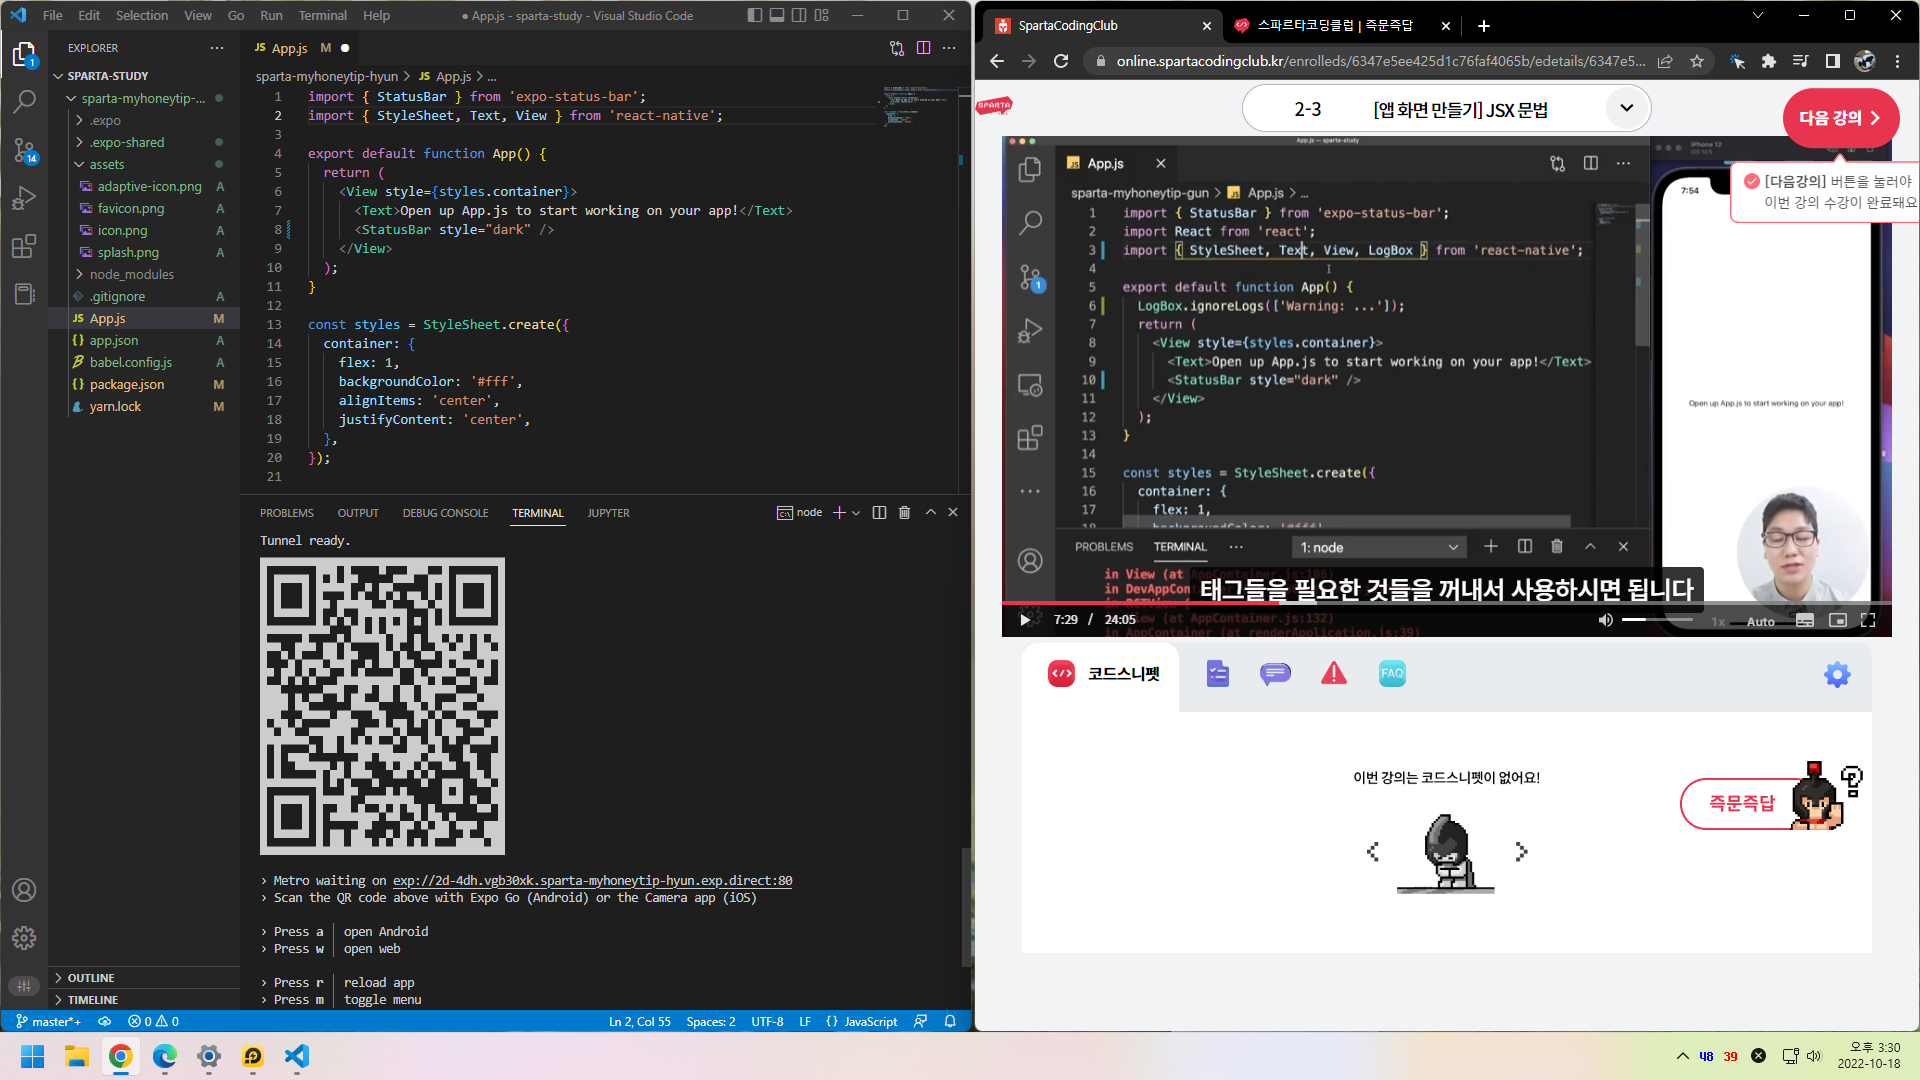Open Source Control view with 14 changes
The width and height of the screenshot is (1920, 1080).
point(24,150)
